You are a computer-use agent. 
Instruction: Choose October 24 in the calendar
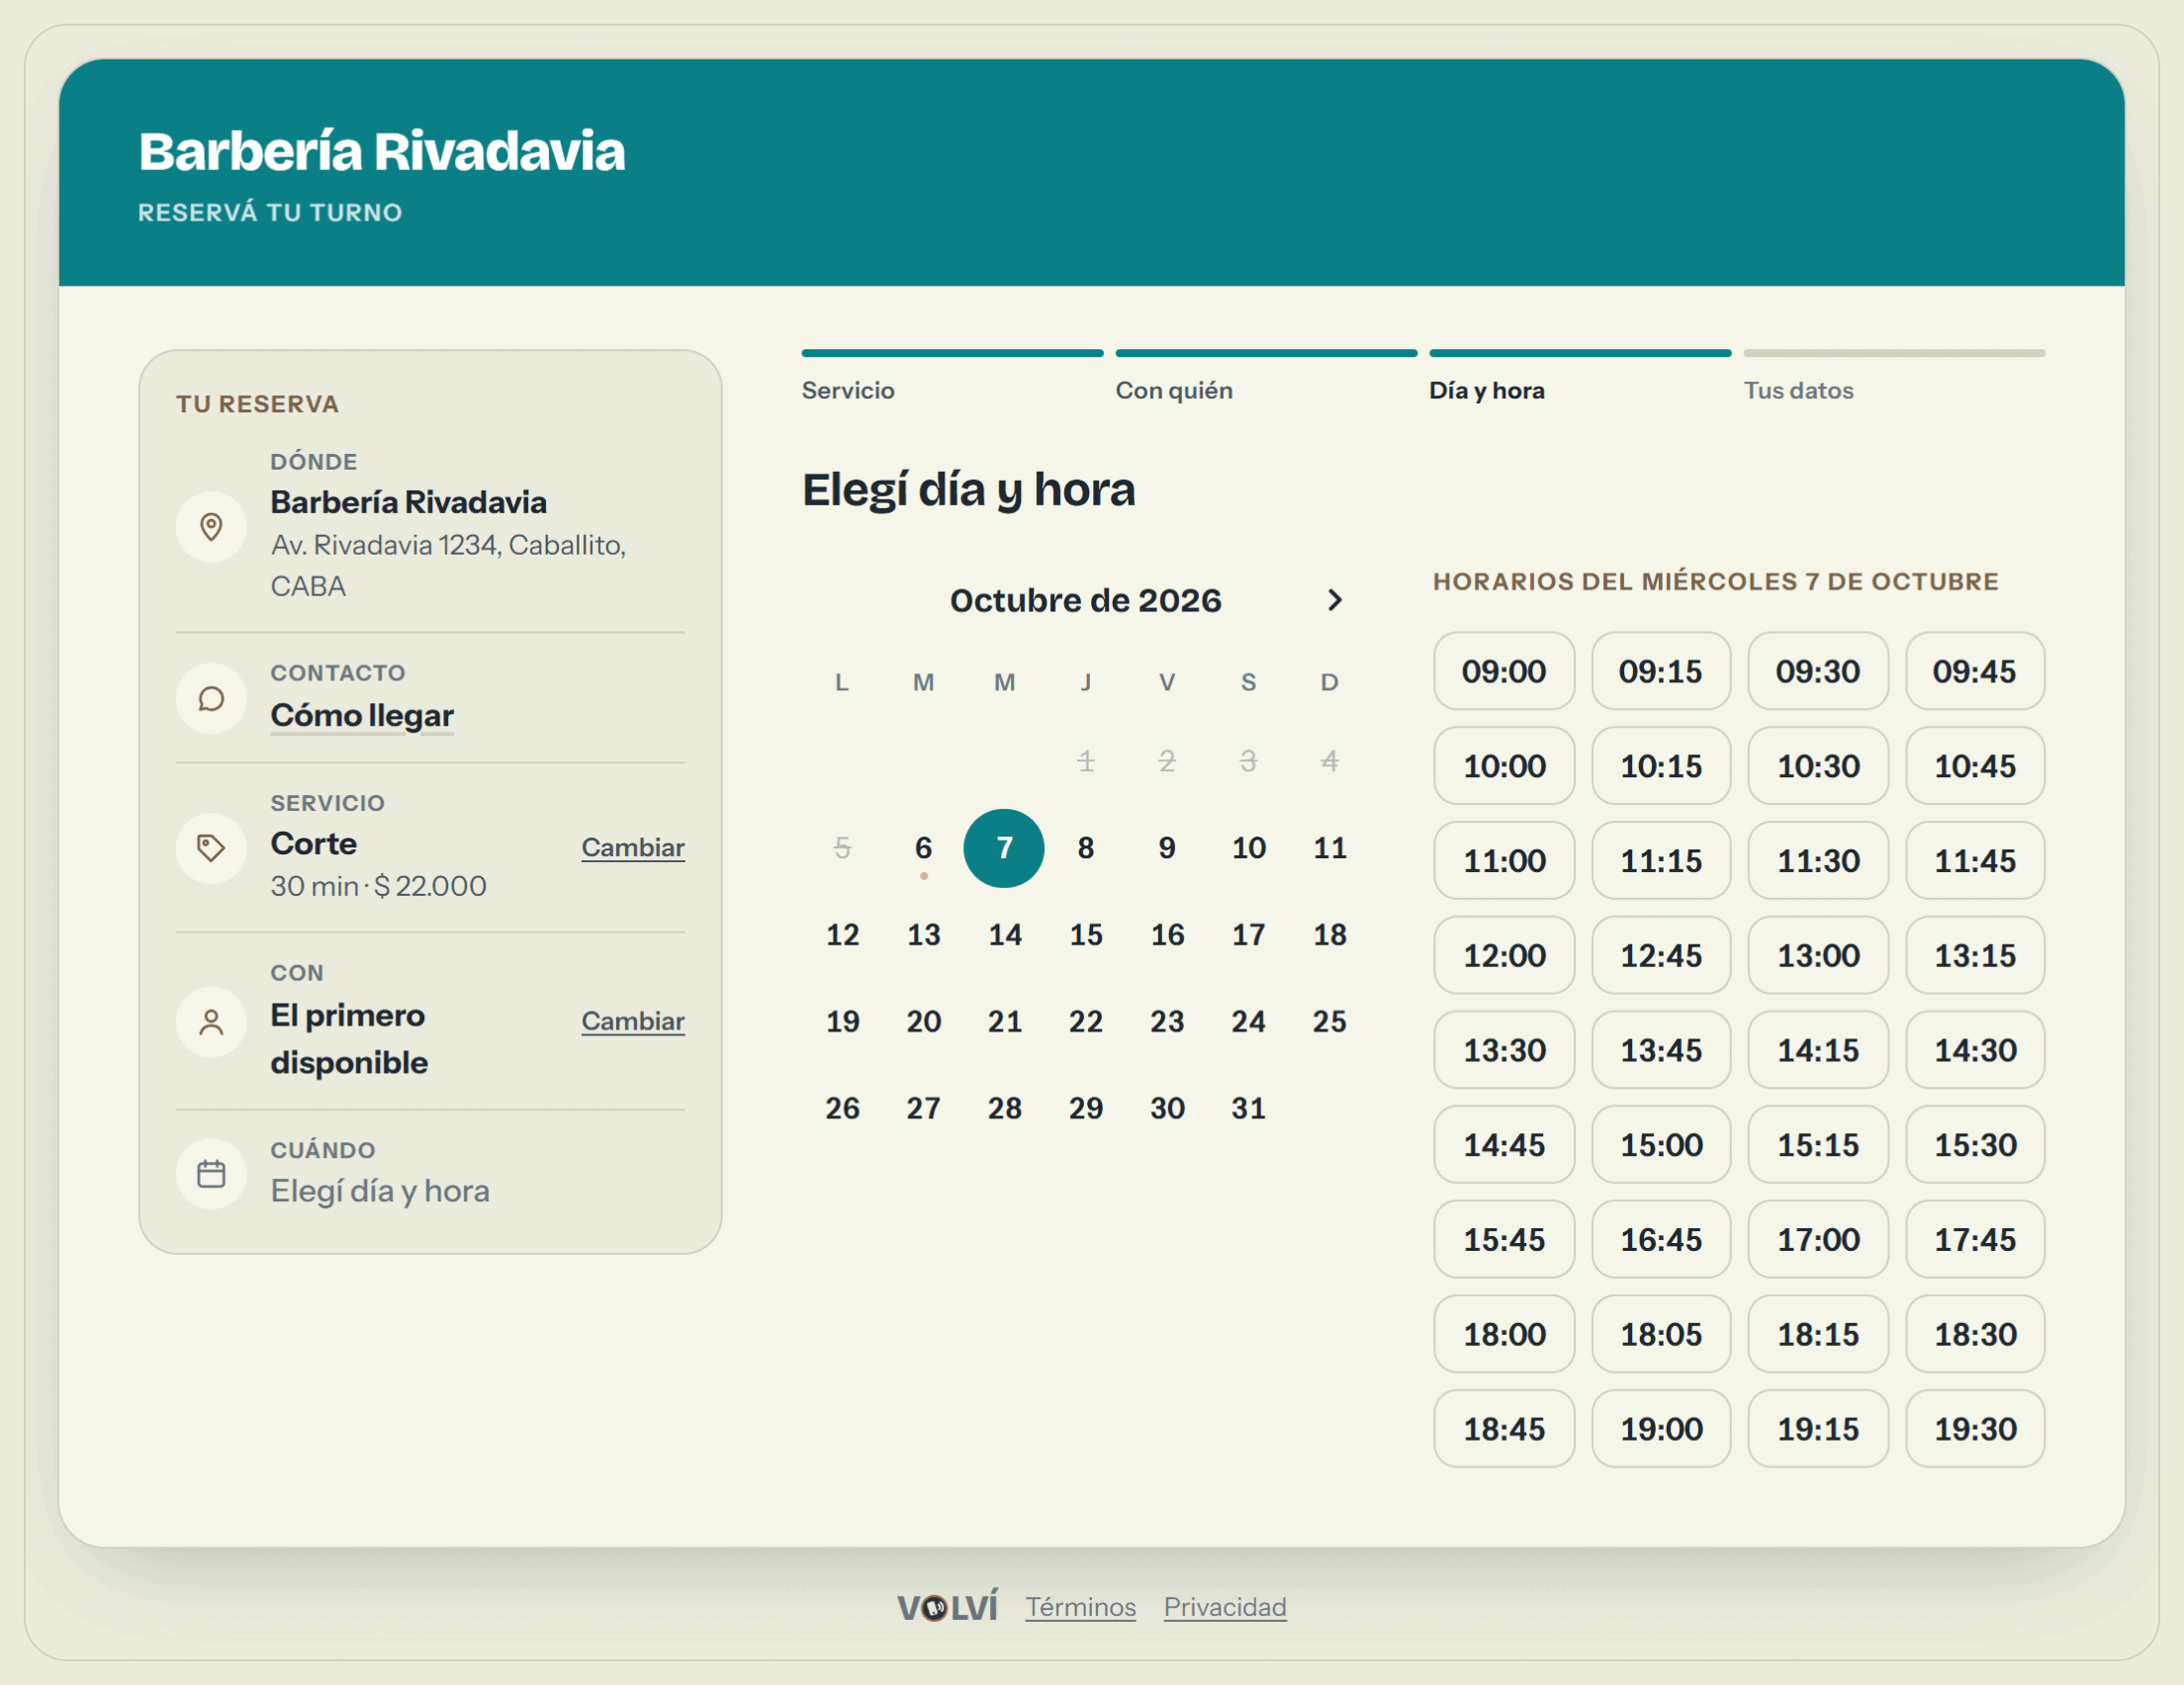click(x=1248, y=1021)
